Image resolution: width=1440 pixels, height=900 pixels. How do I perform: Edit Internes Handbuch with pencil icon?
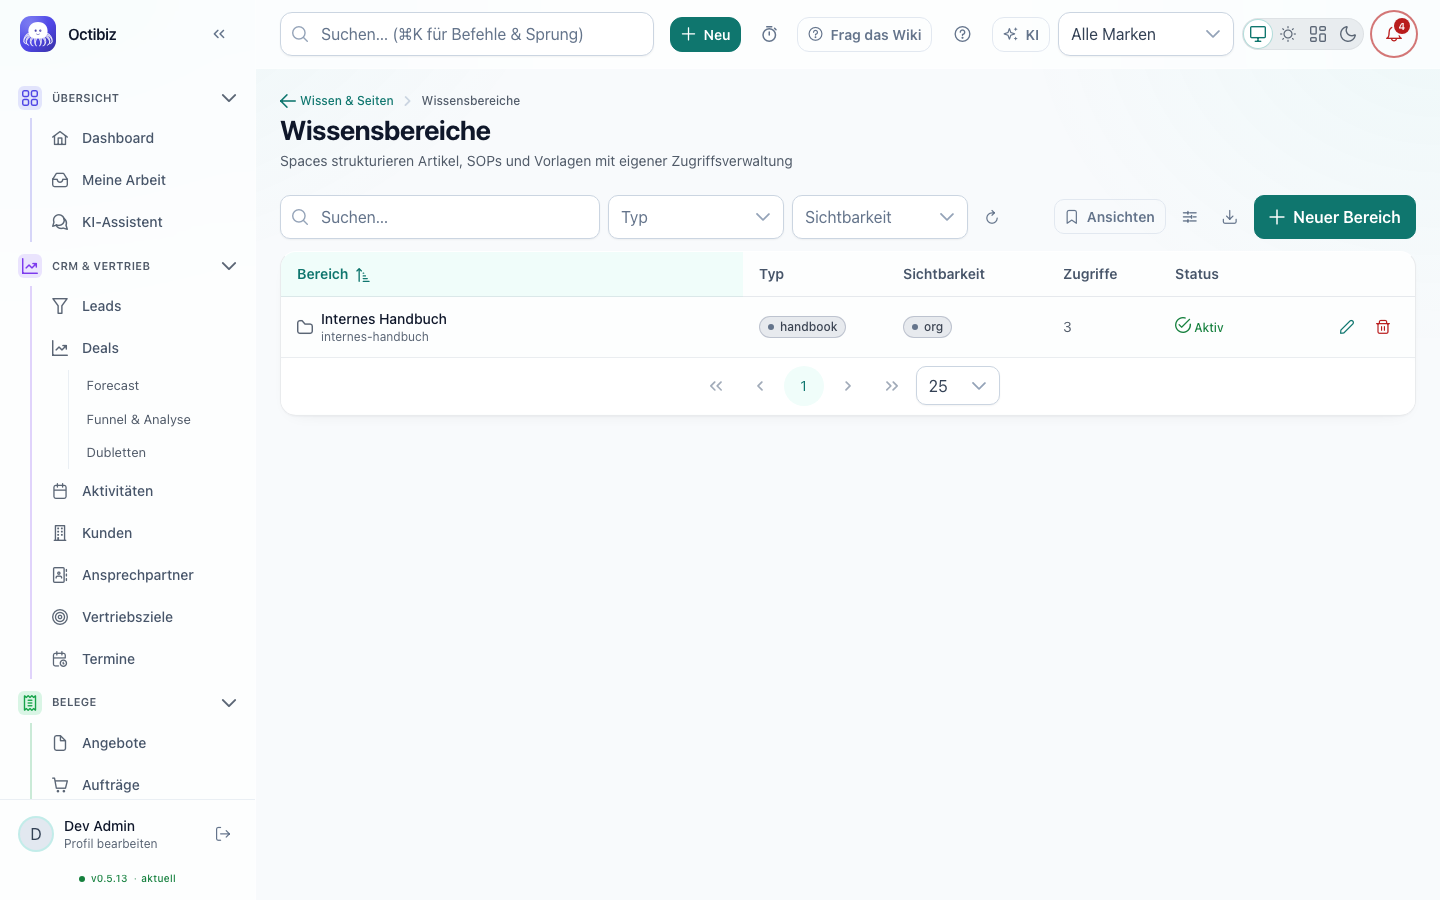1347,327
